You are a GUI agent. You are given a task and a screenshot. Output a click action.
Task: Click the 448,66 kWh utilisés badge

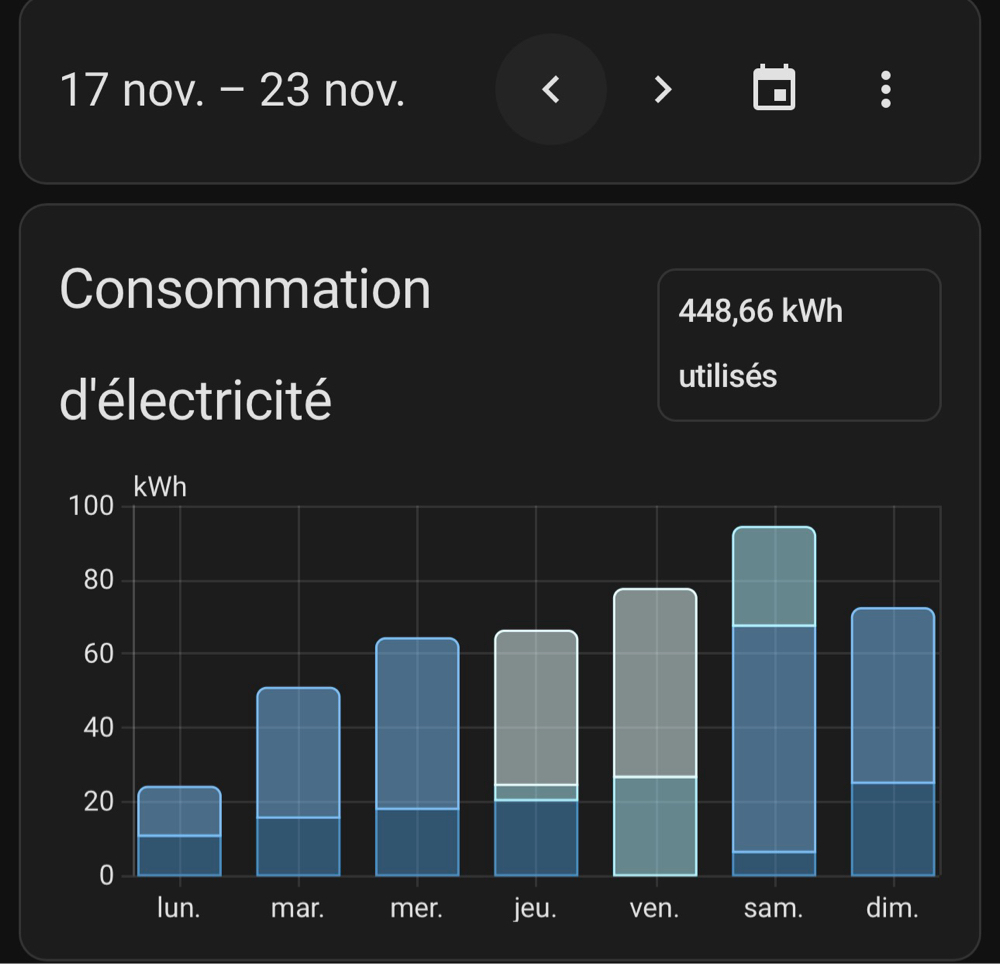click(x=798, y=344)
